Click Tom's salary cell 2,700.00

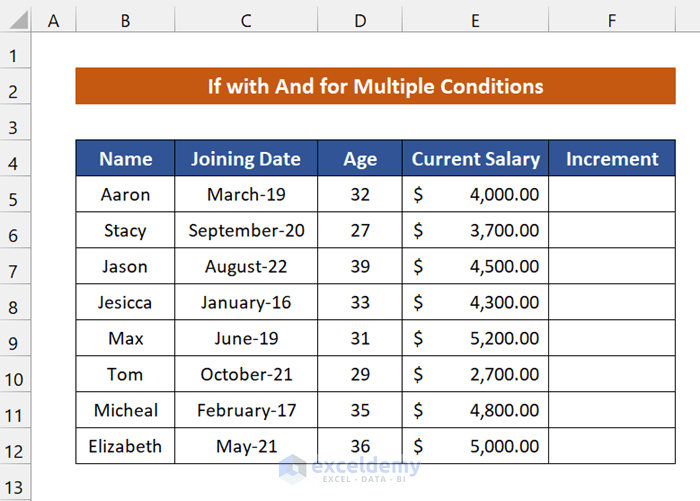pyautogui.click(x=475, y=374)
